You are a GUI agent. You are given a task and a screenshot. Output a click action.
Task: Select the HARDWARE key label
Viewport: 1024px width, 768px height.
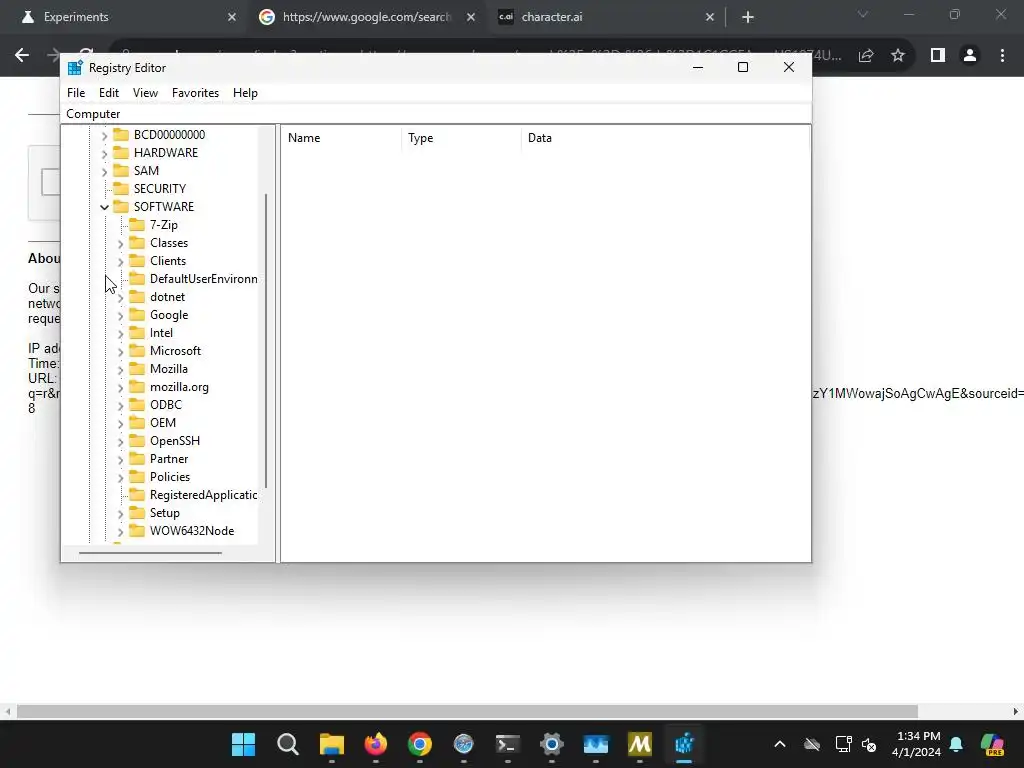click(166, 153)
